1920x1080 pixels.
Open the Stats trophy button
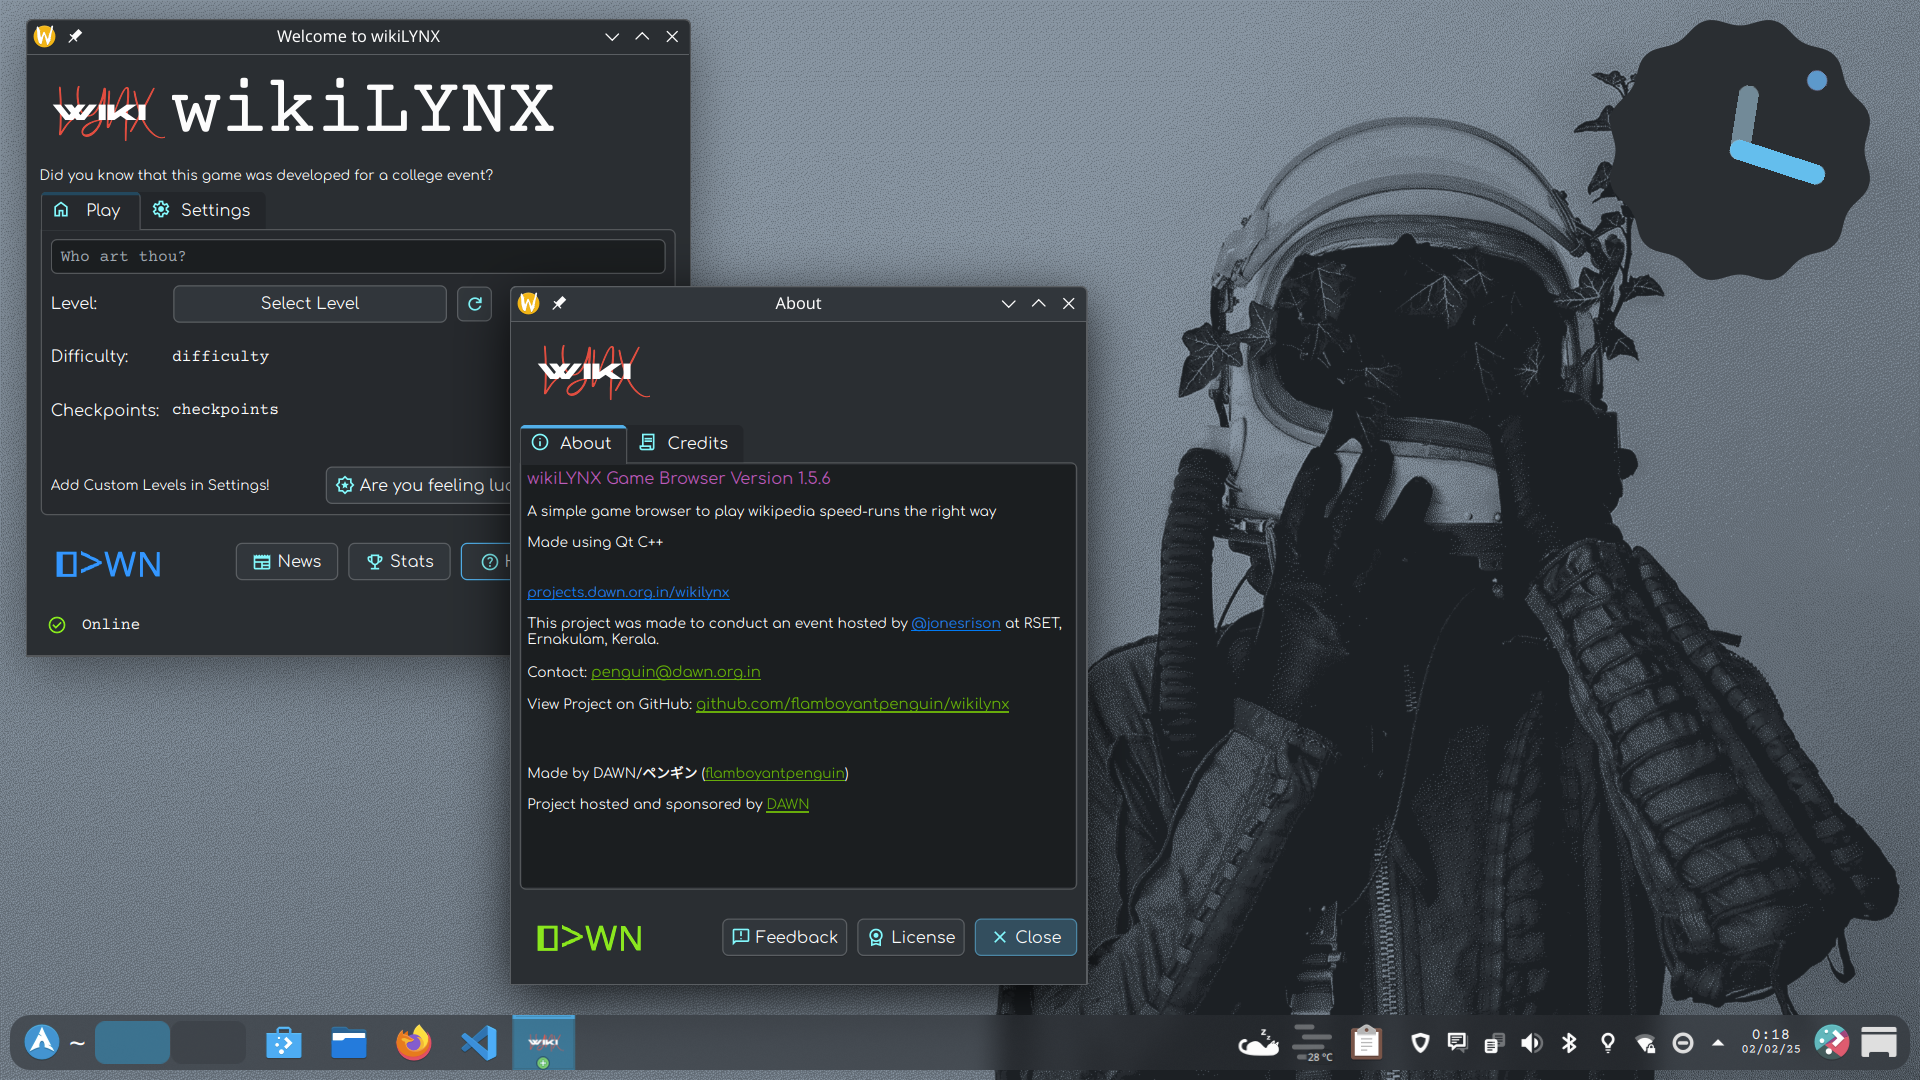tap(399, 562)
